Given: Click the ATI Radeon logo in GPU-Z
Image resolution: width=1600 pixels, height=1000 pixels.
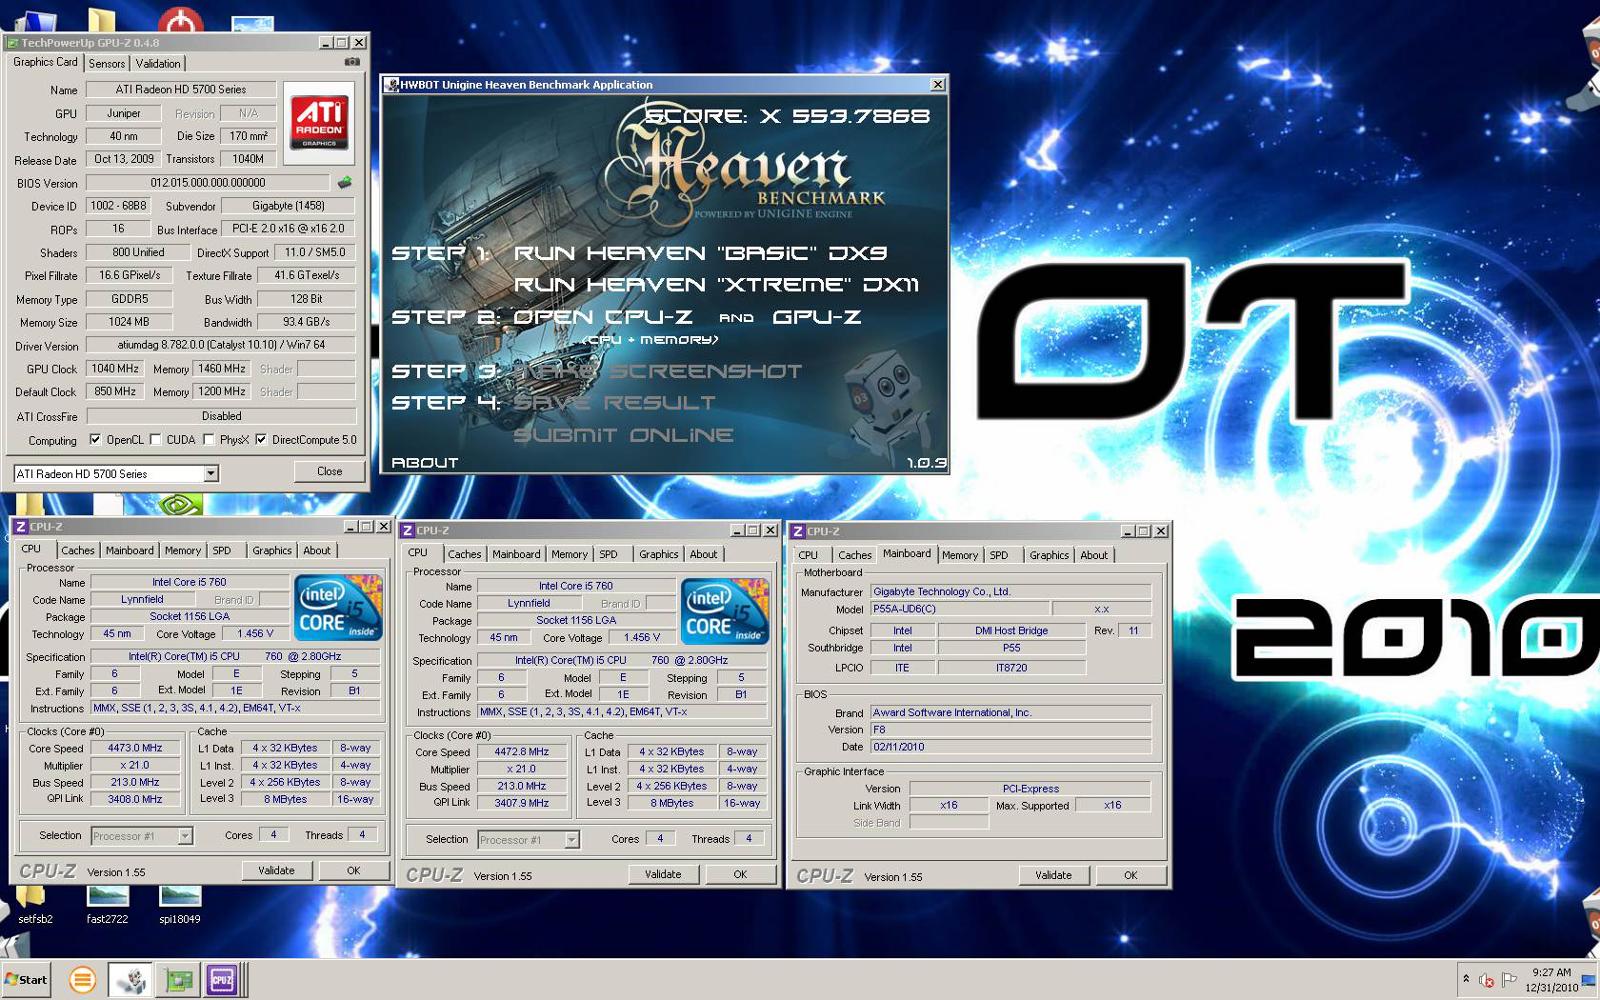Looking at the screenshot, I should 319,122.
